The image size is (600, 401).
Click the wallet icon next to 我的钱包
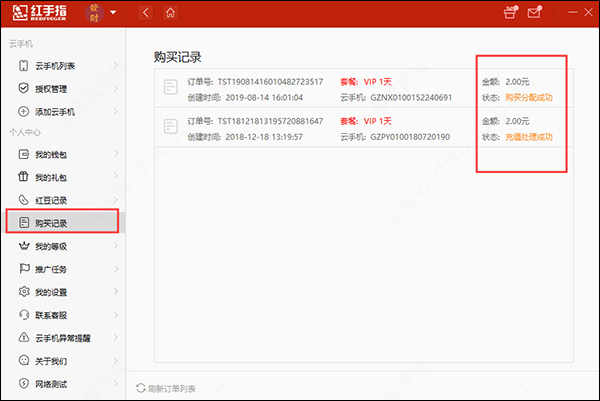[23, 154]
